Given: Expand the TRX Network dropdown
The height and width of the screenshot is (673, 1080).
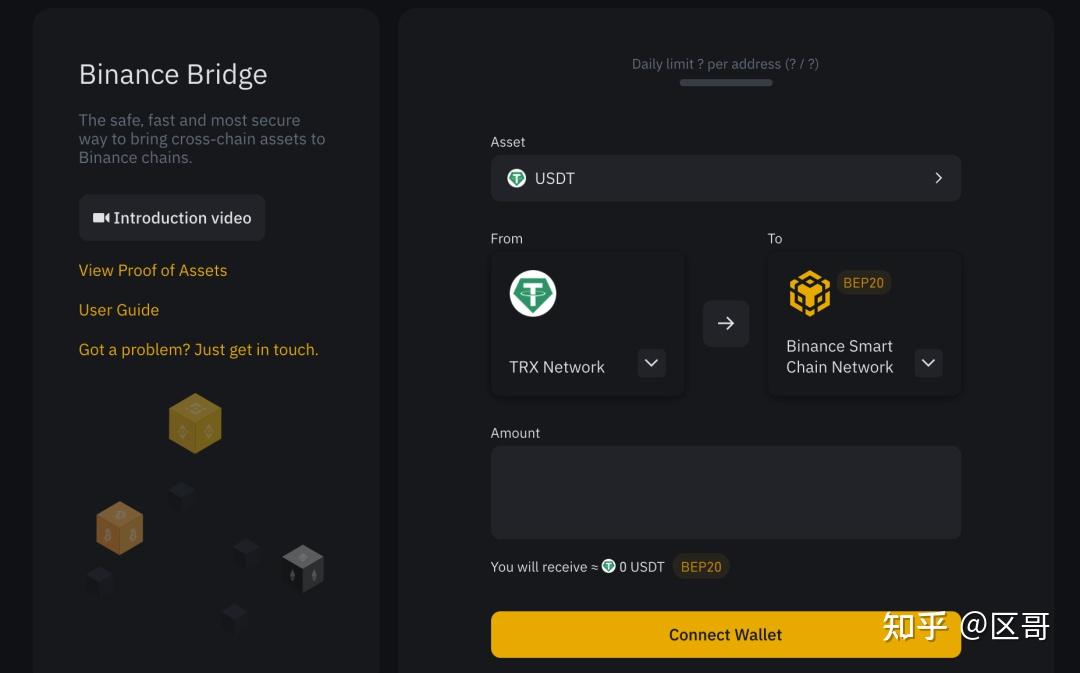Looking at the screenshot, I should (651, 363).
